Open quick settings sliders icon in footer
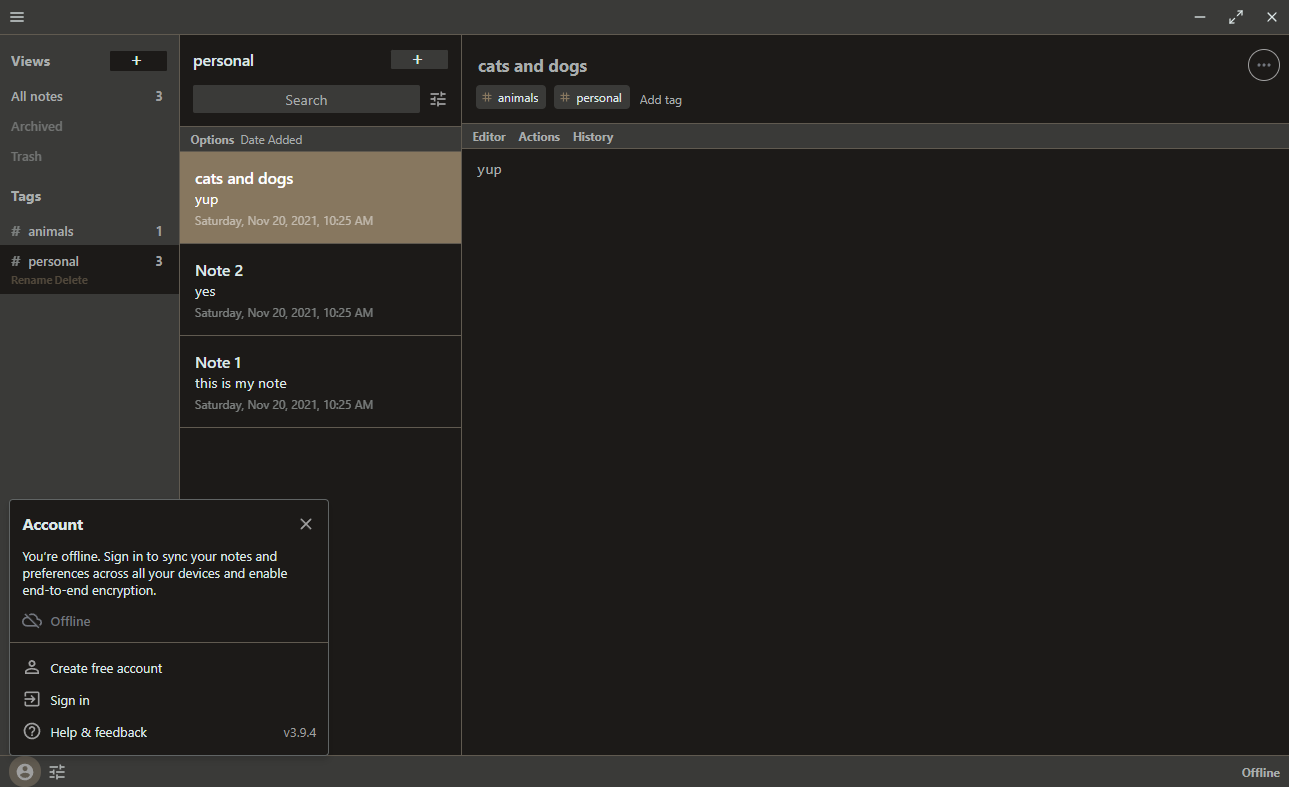The width and height of the screenshot is (1289, 787). point(57,771)
